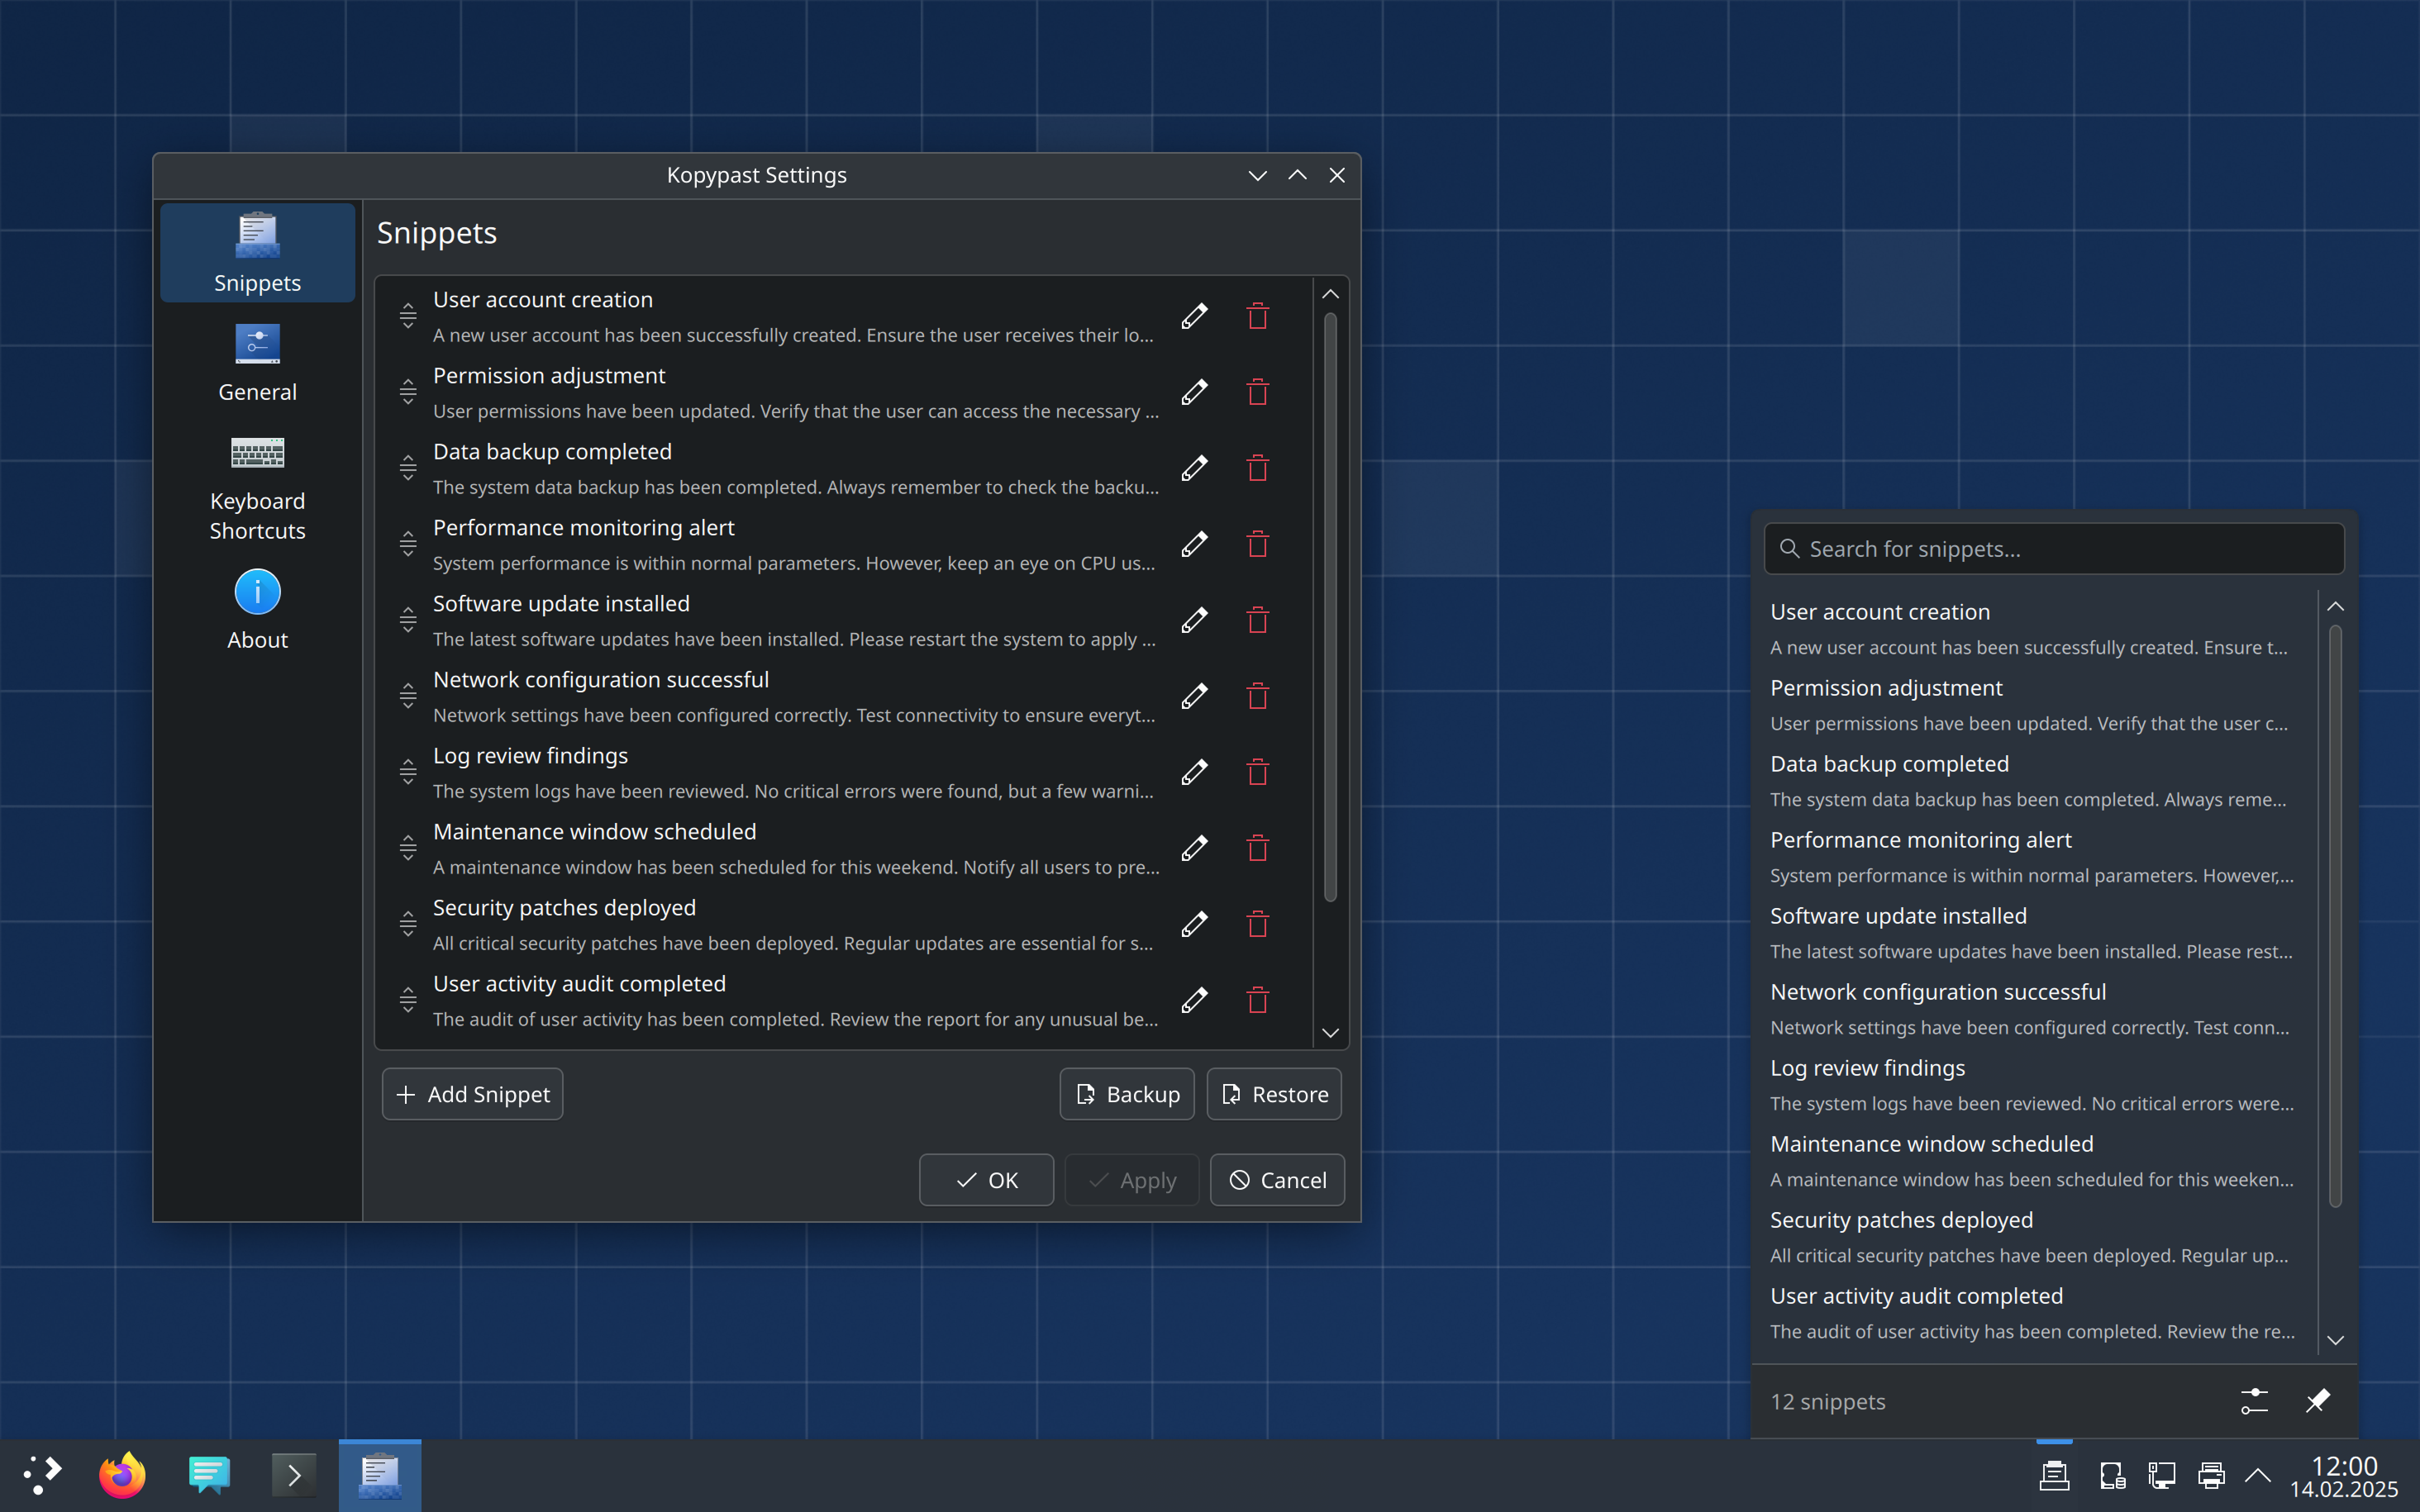Click the Restore button
This screenshot has width=2420, height=1512.
point(1274,1094)
